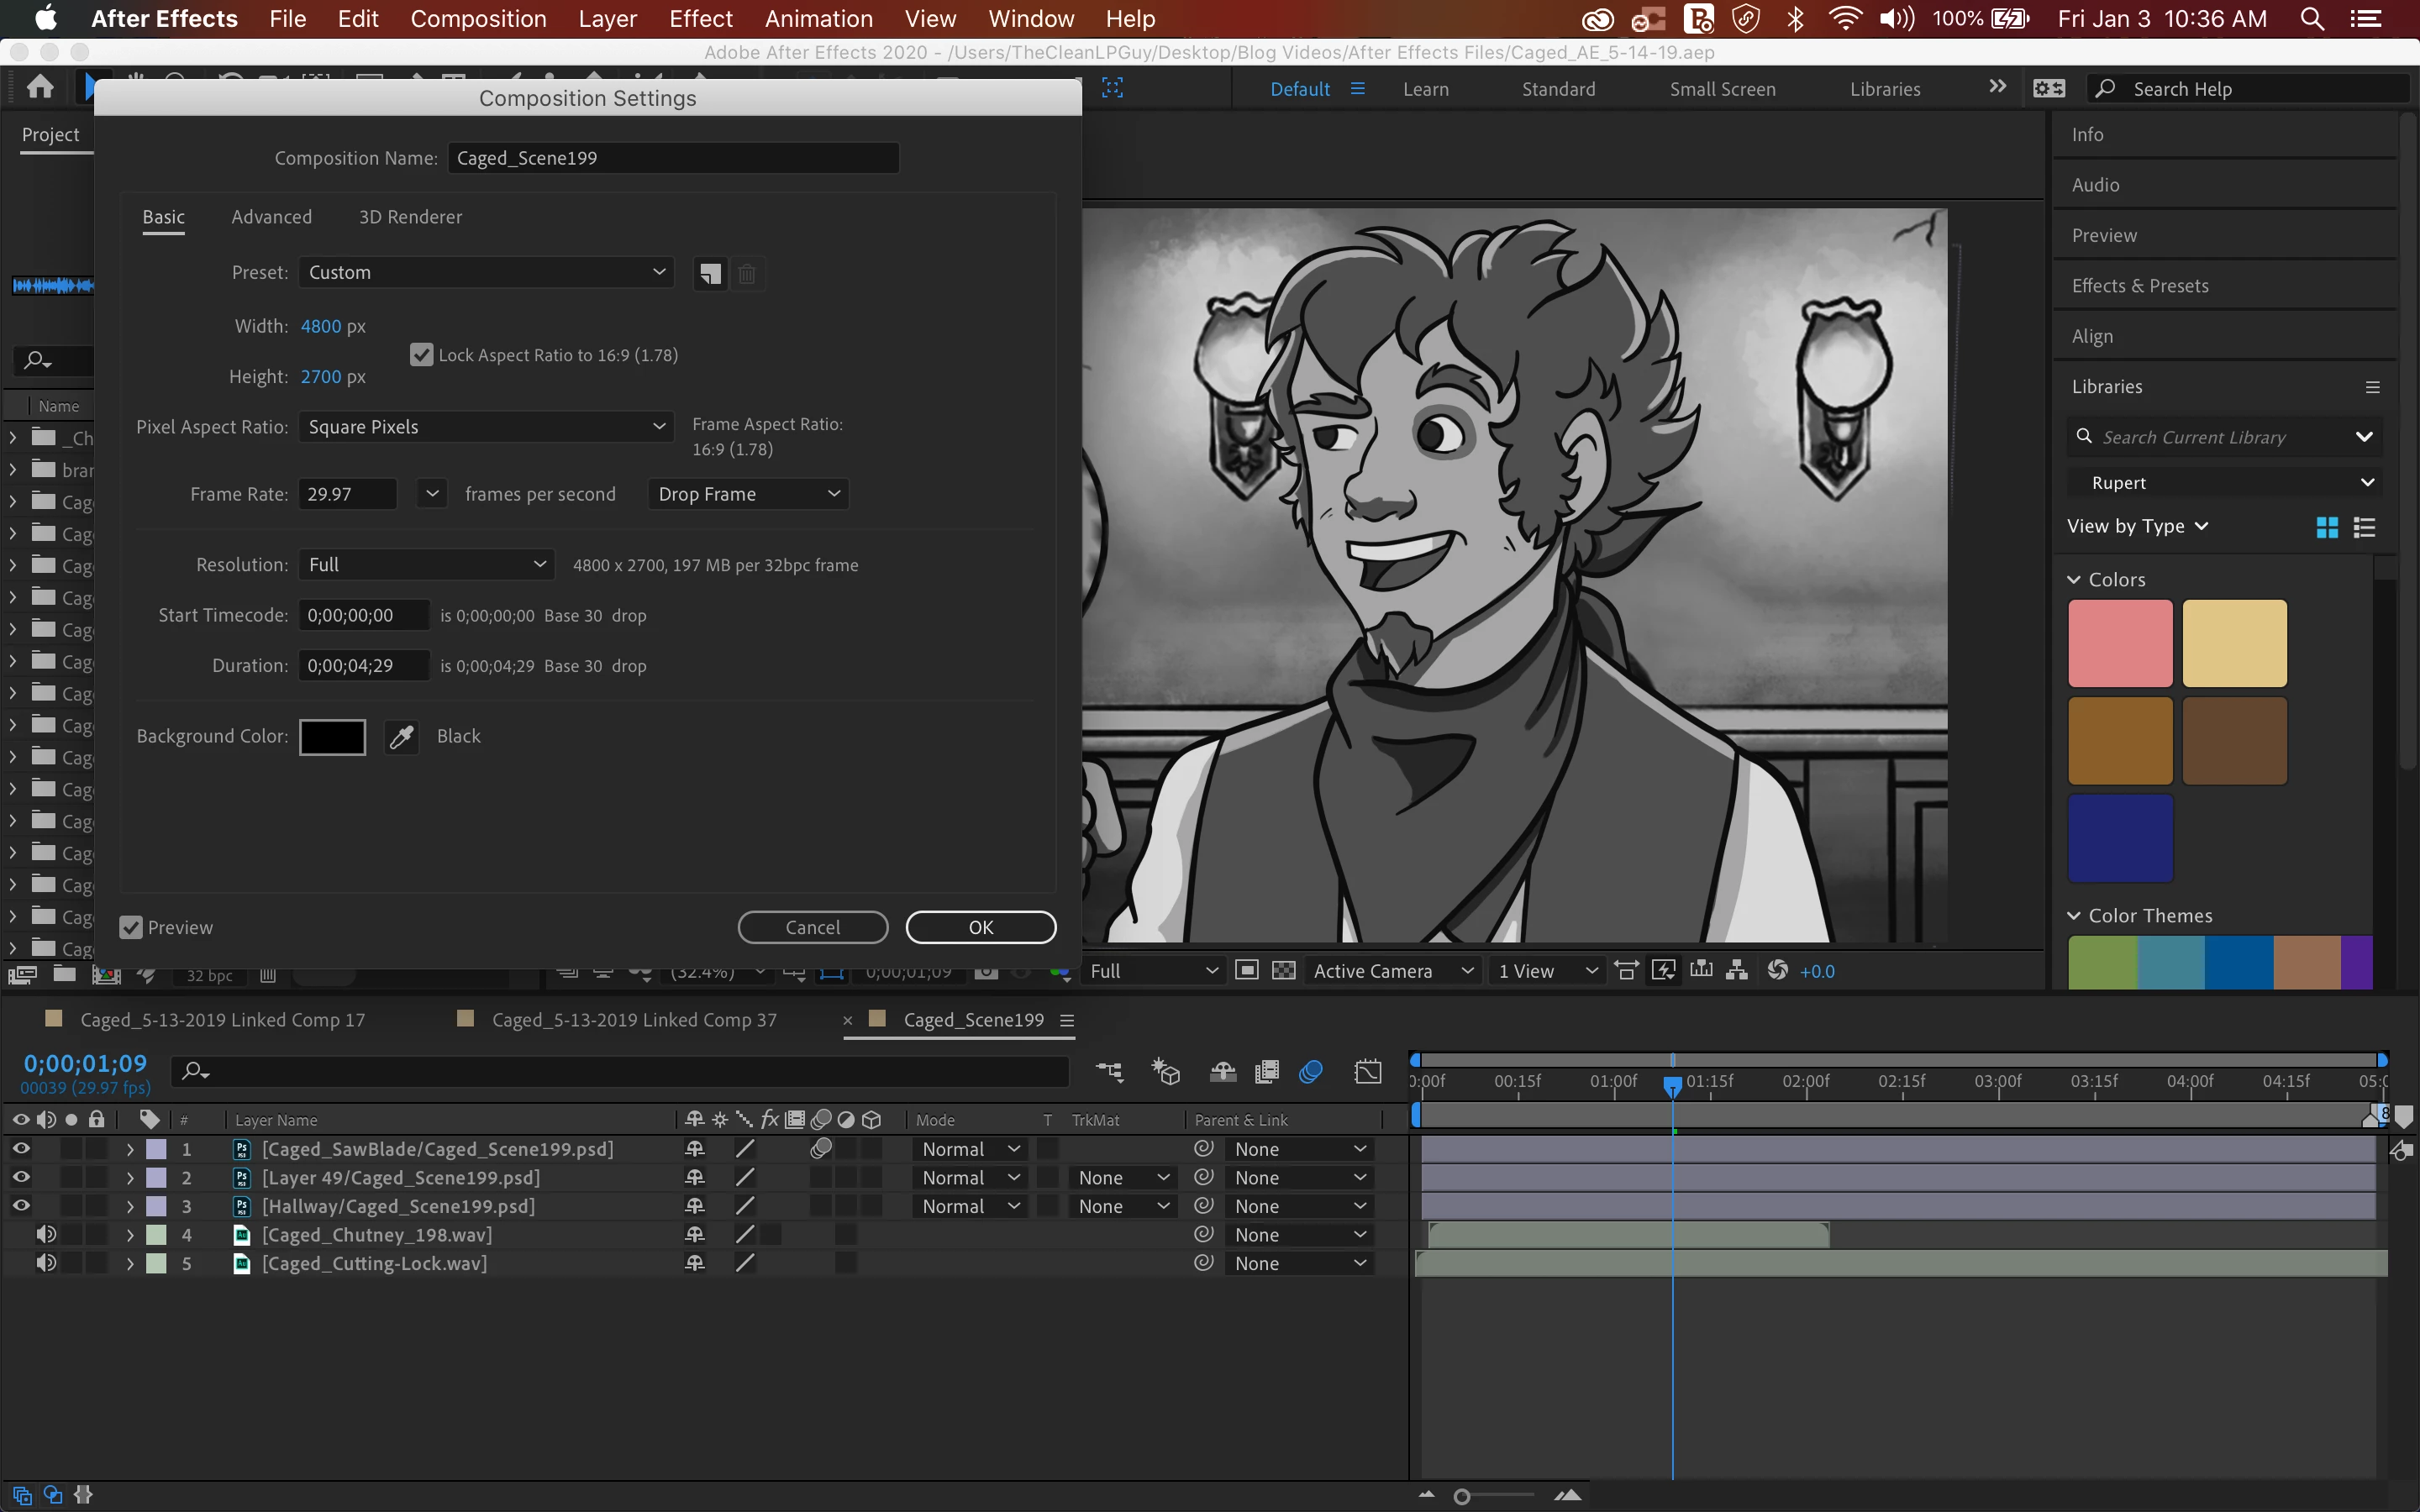Pick background color with the eyedropper
This screenshot has width=2420, height=1512.
[x=401, y=737]
